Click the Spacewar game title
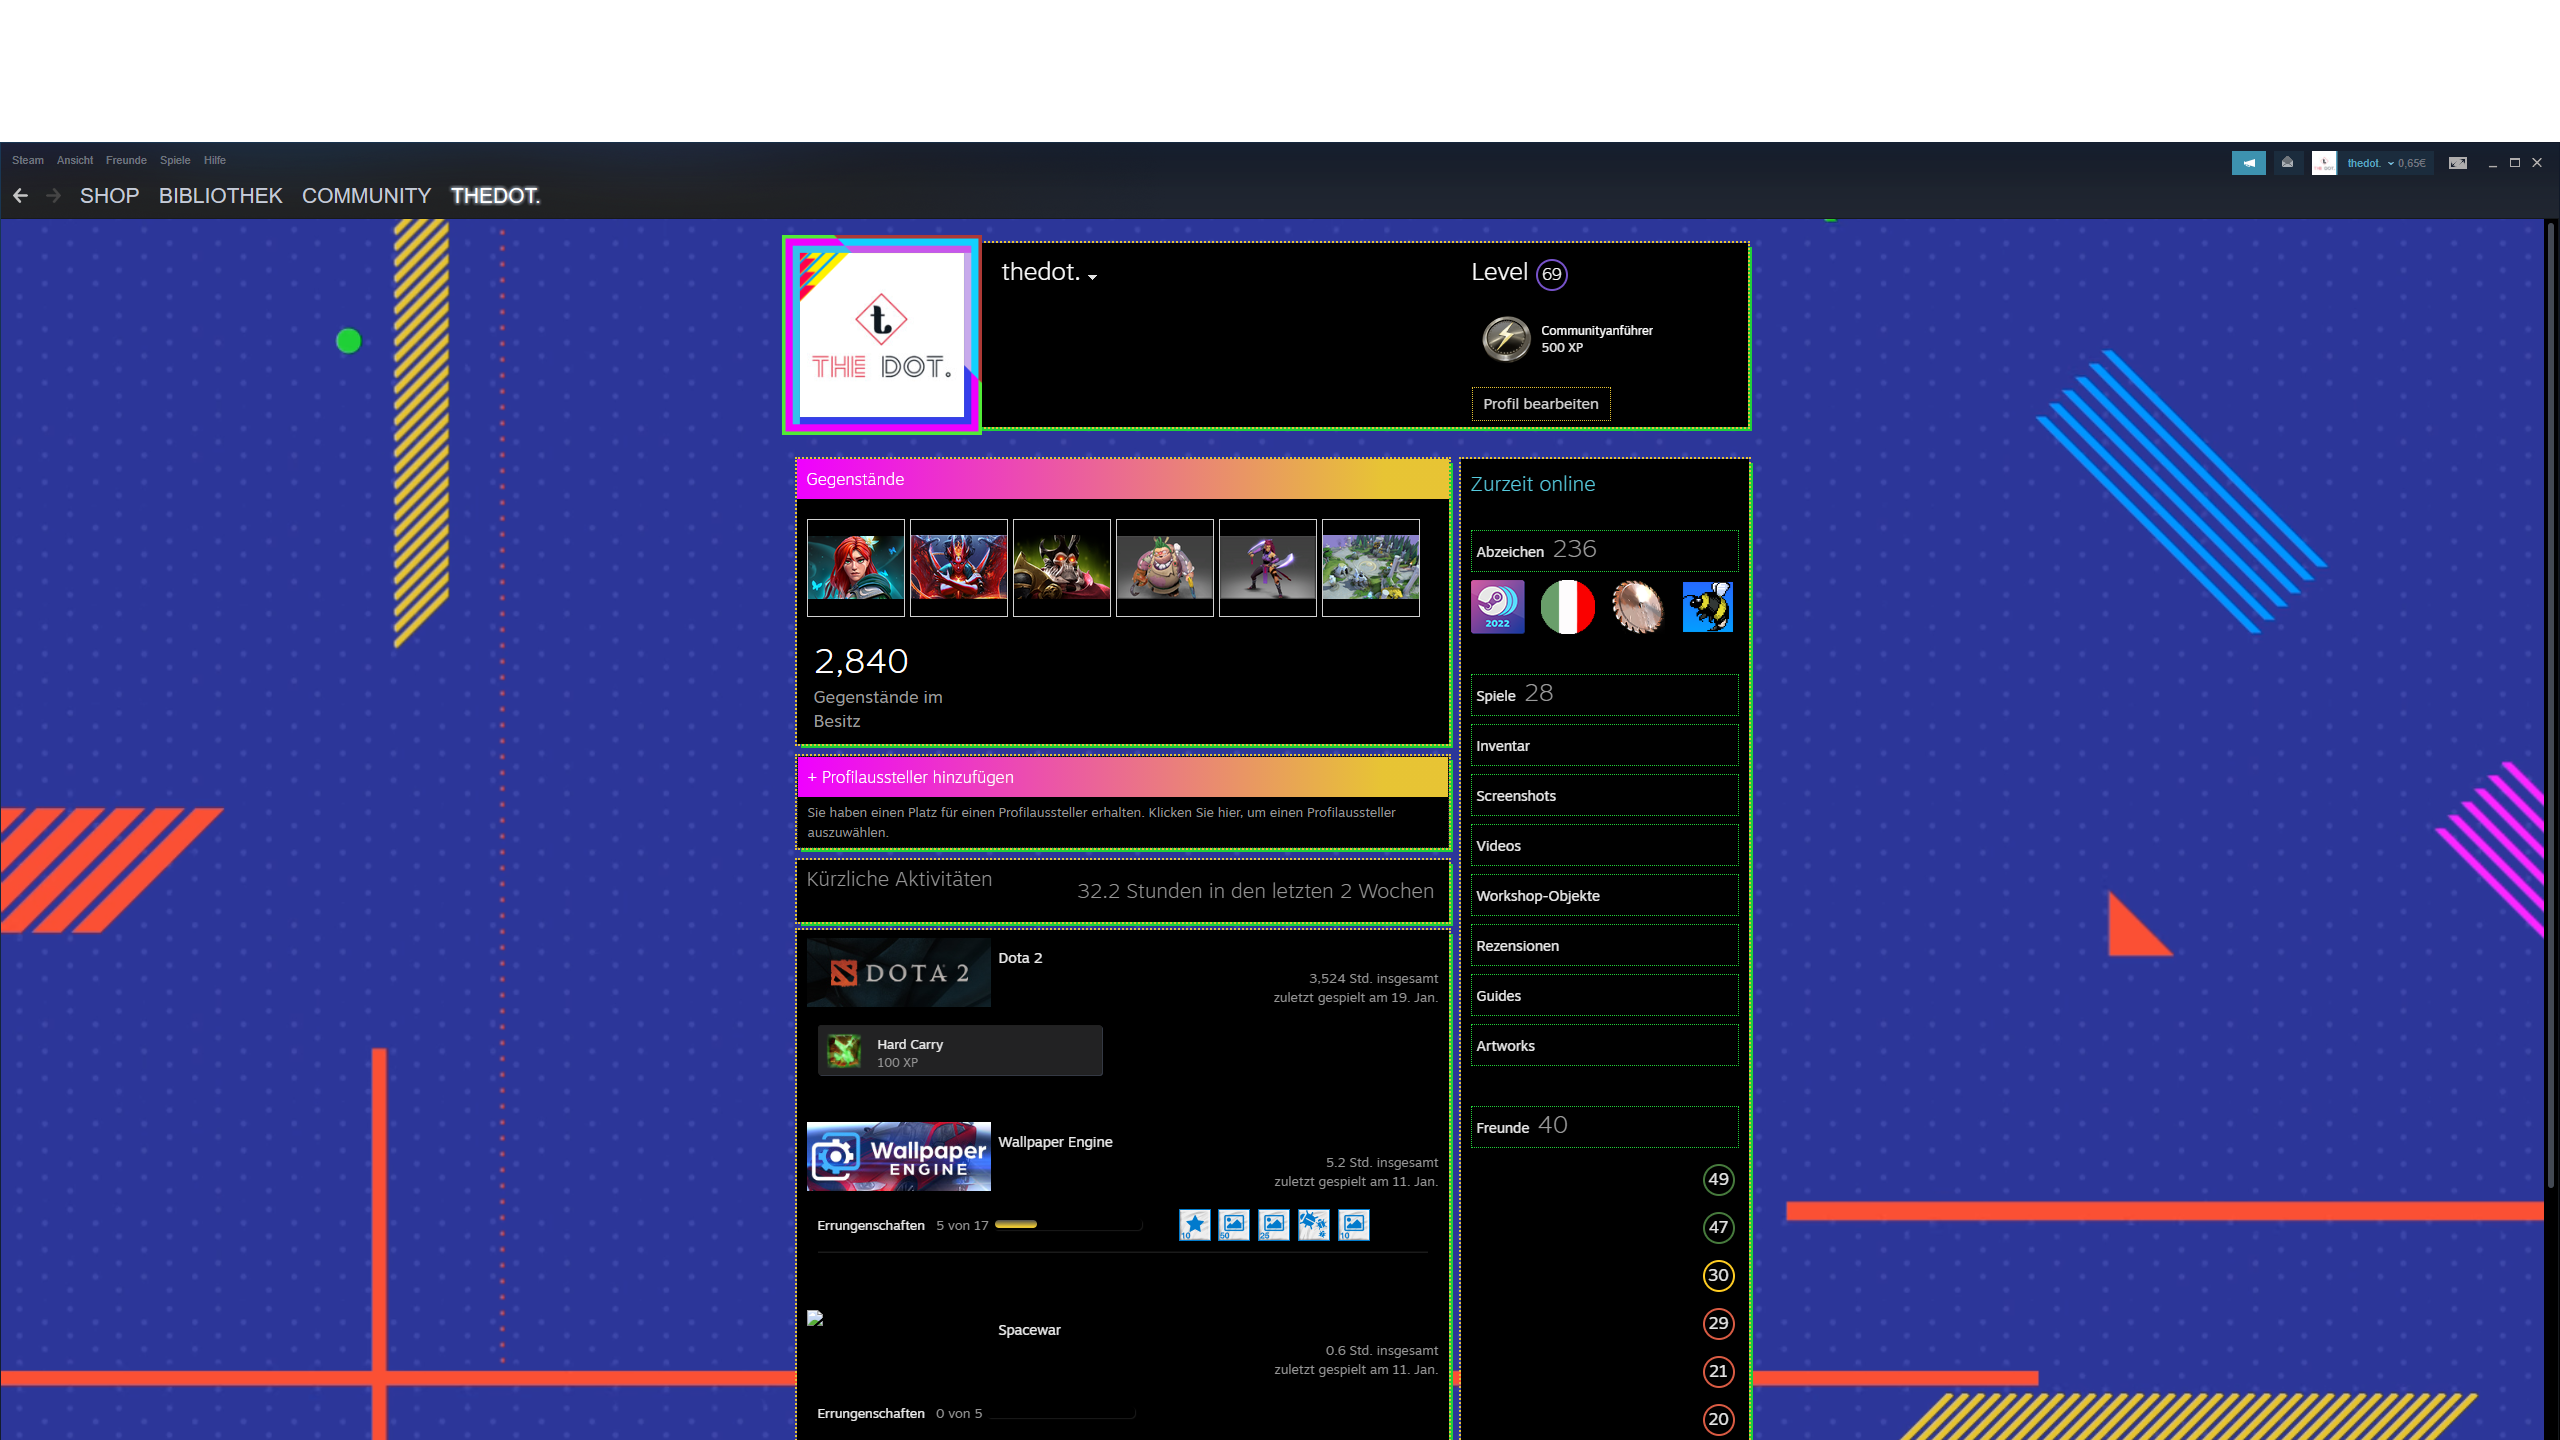 point(1029,1330)
